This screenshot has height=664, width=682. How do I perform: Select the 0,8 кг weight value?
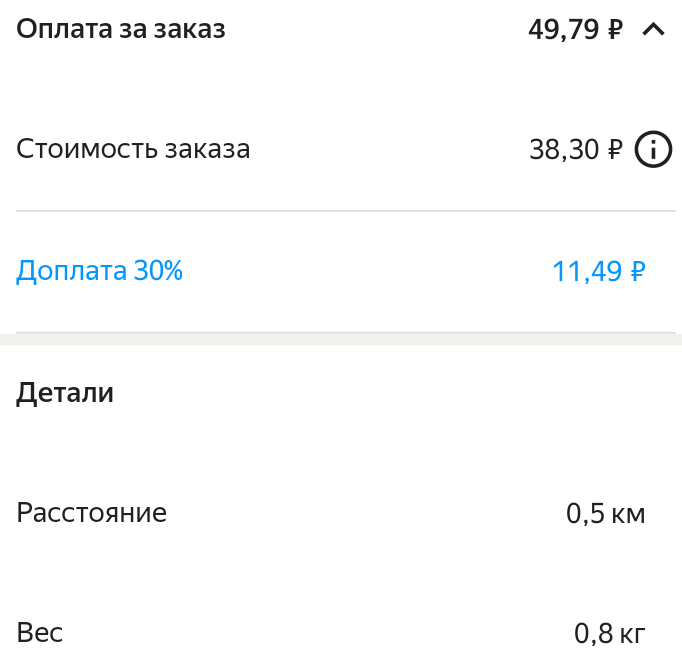609,633
